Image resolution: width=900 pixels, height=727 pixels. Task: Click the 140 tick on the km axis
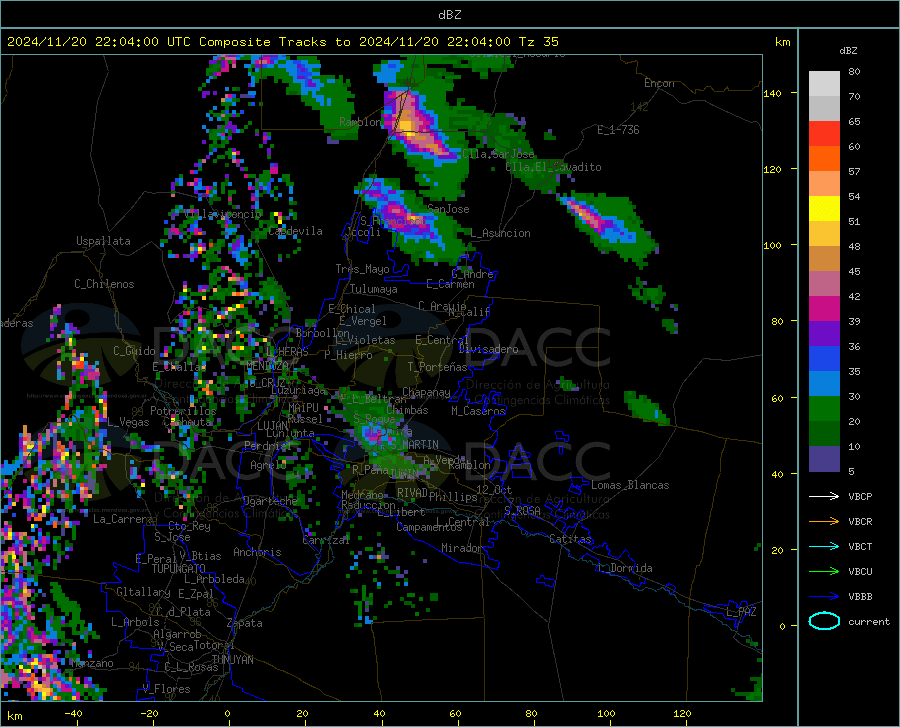tap(772, 94)
